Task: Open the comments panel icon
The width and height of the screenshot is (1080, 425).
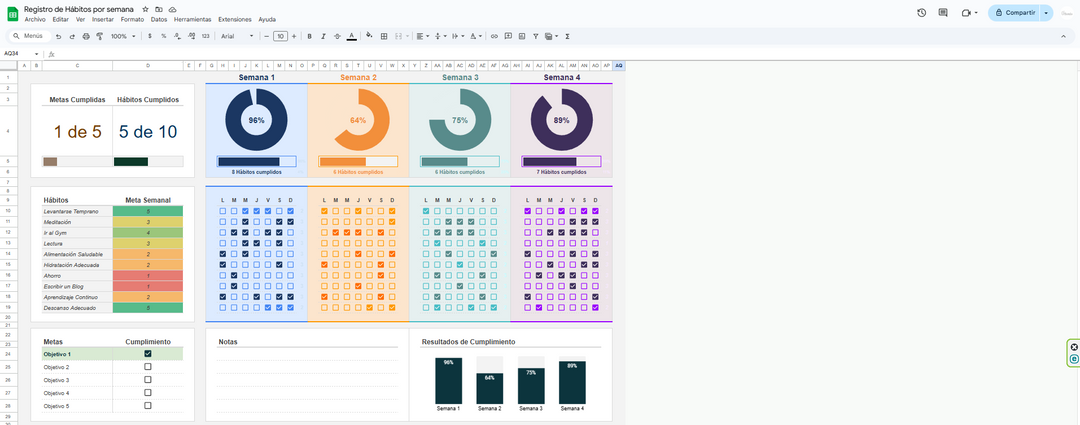Action: coord(943,13)
